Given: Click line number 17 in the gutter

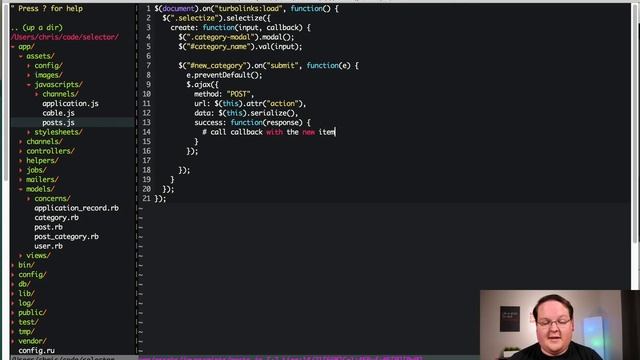Looking at the screenshot, I should click(147, 161).
